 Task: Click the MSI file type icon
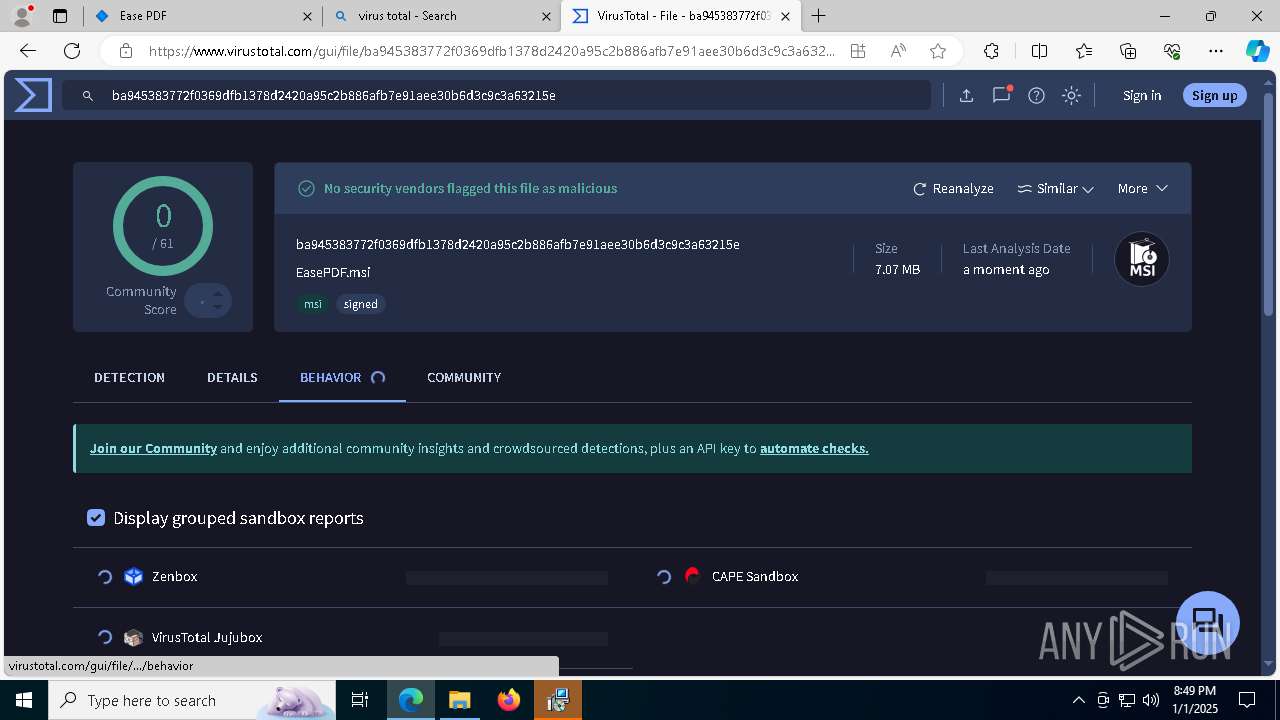(1142, 259)
